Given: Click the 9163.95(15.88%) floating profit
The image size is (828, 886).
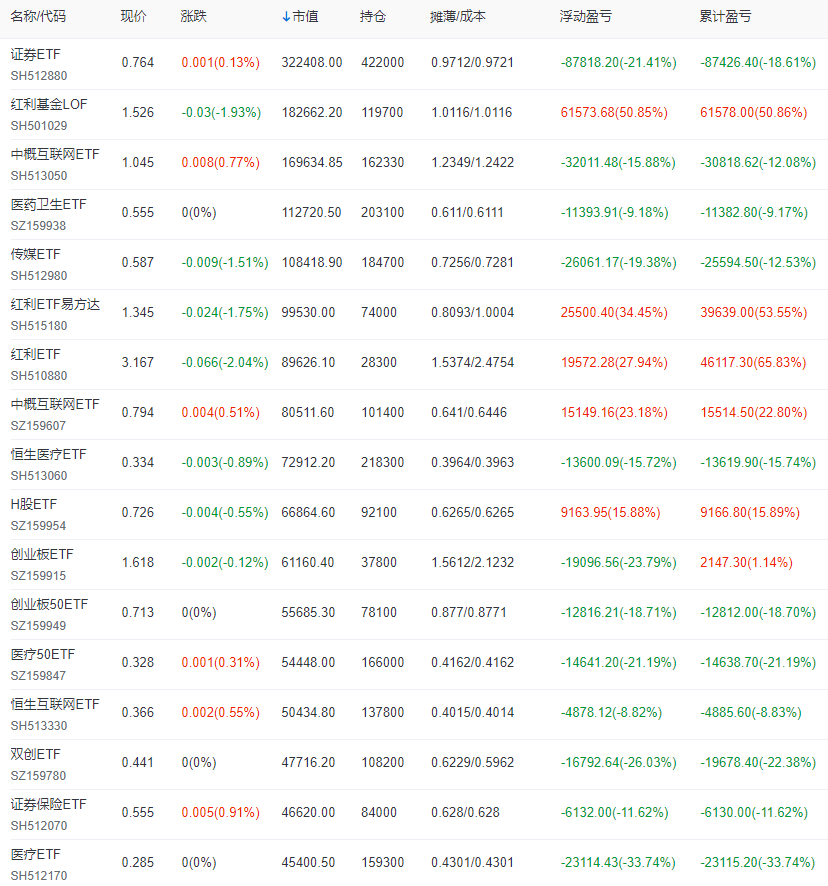Looking at the screenshot, I should tap(610, 513).
